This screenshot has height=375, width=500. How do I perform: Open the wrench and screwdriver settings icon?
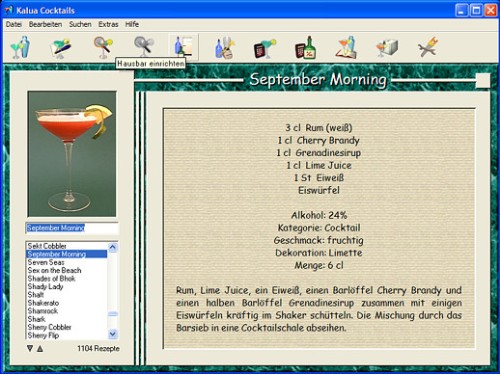[428, 47]
